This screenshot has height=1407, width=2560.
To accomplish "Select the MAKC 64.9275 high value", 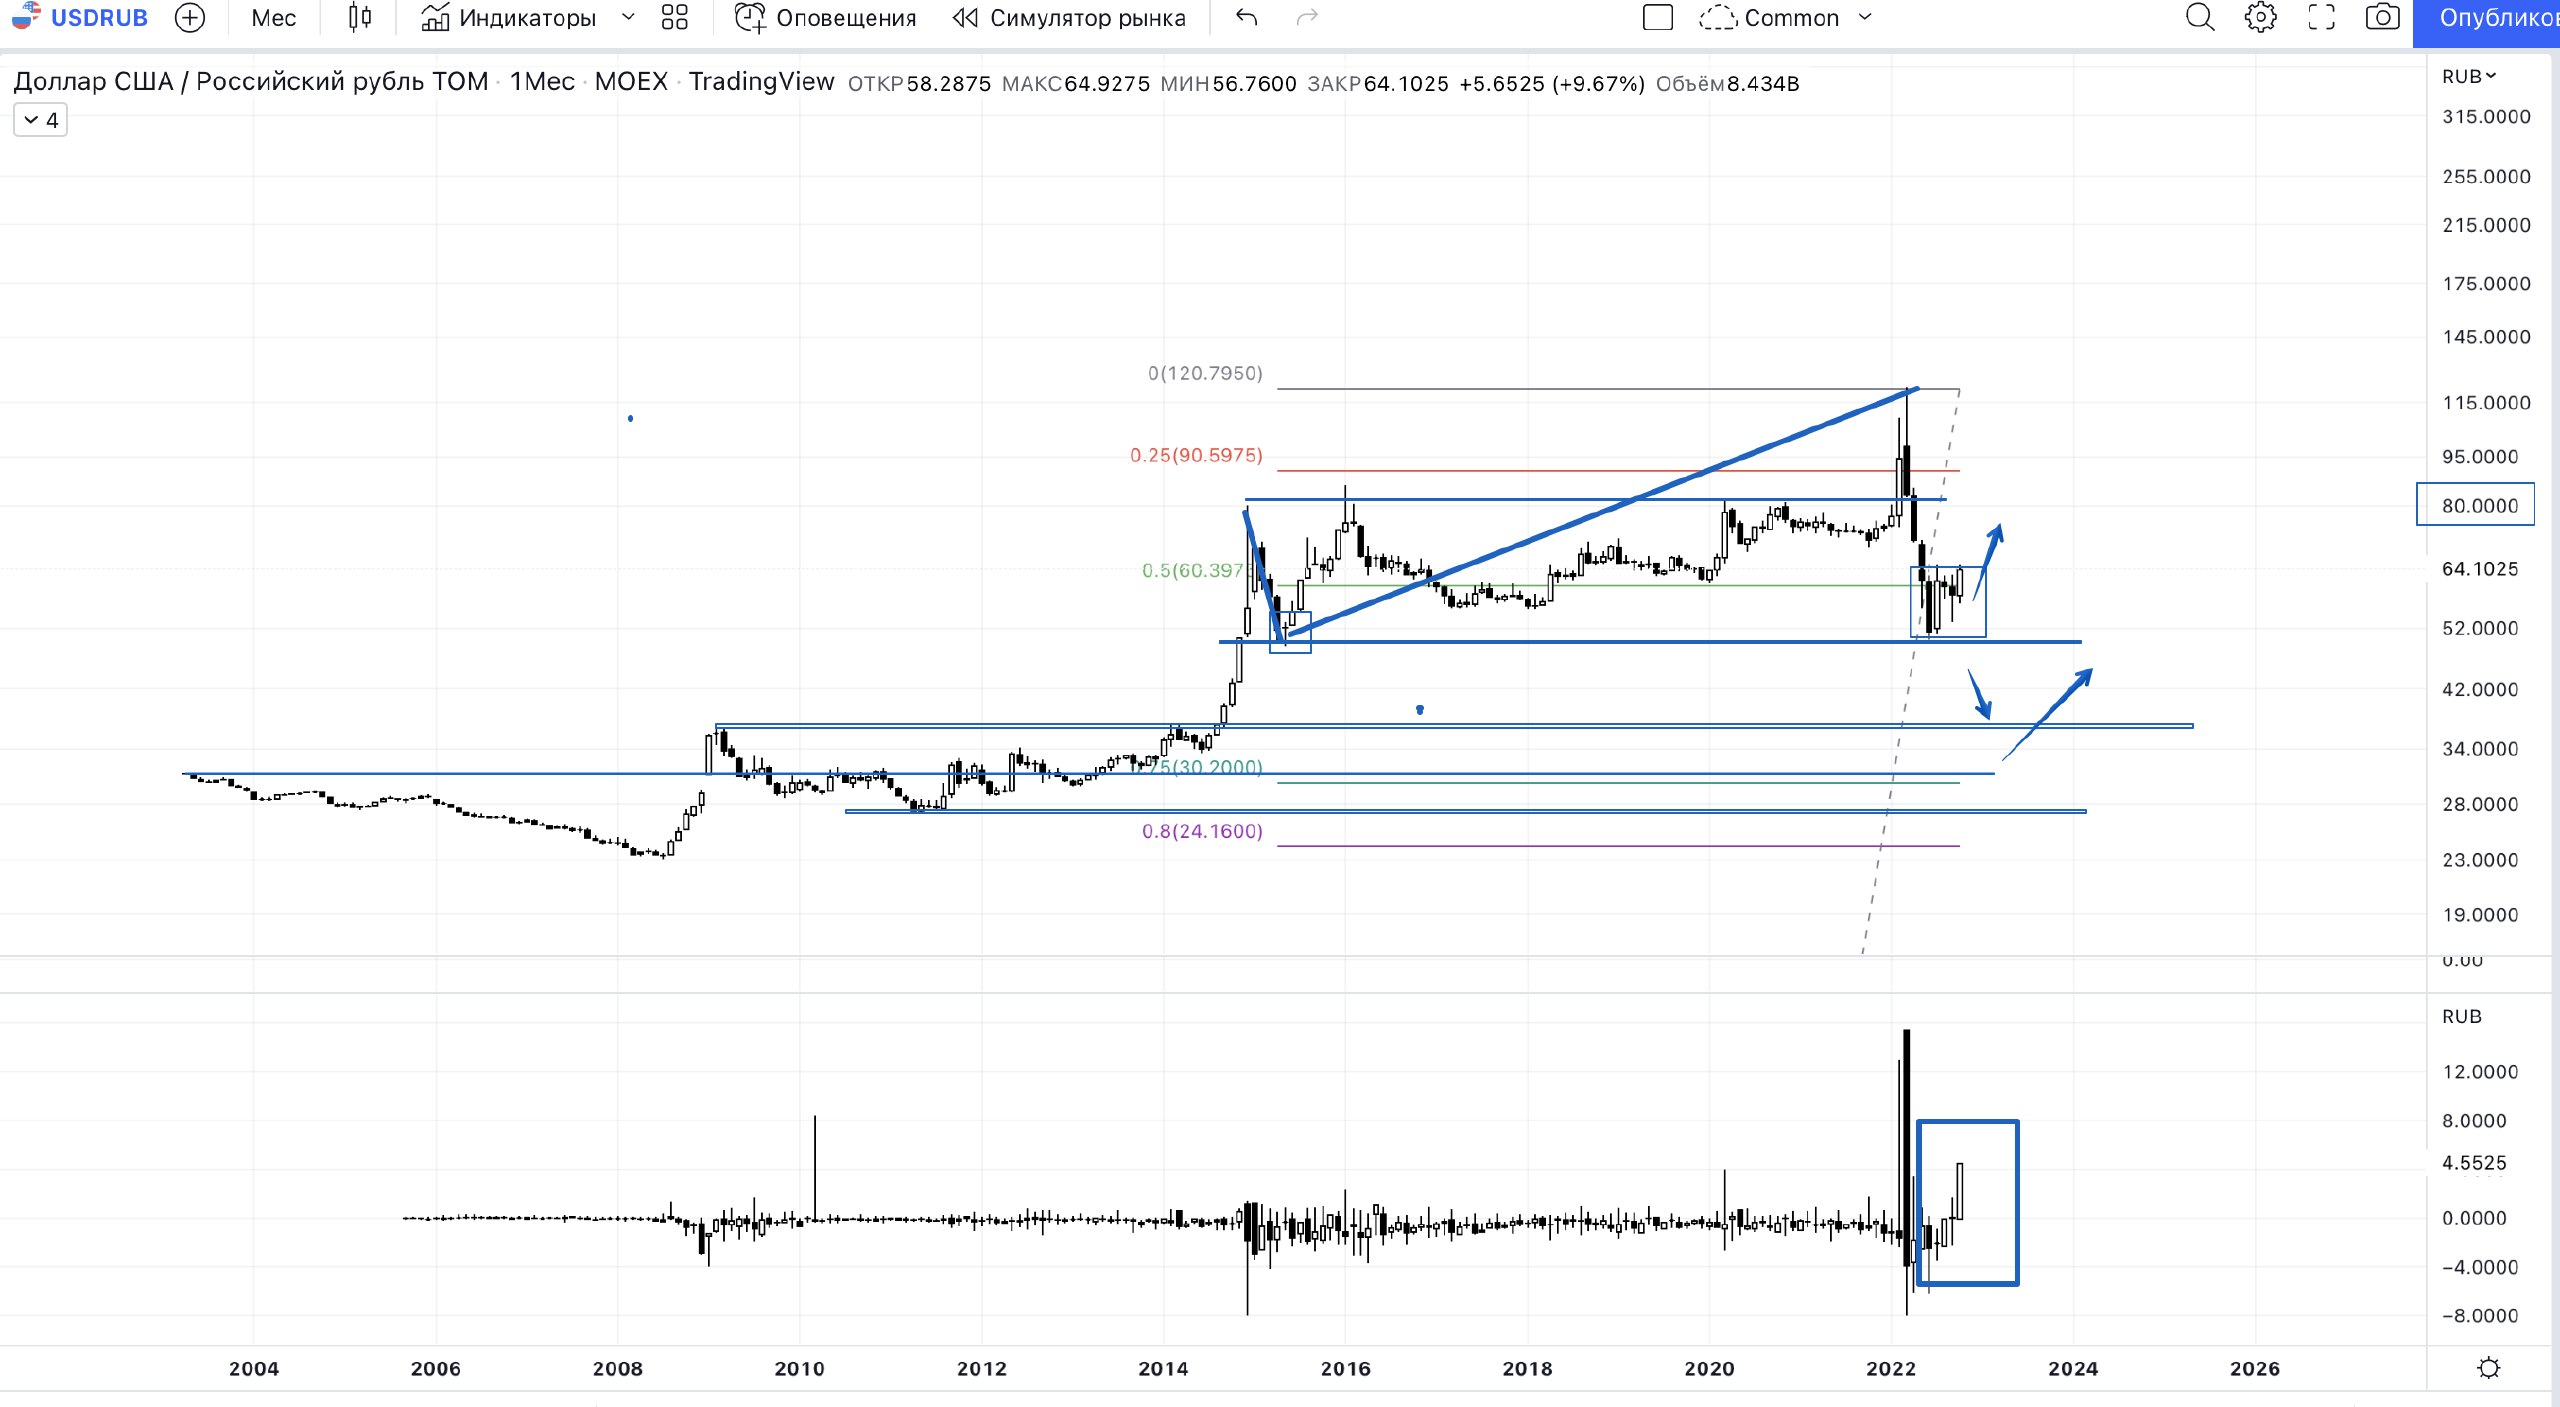I will click(x=1076, y=84).
